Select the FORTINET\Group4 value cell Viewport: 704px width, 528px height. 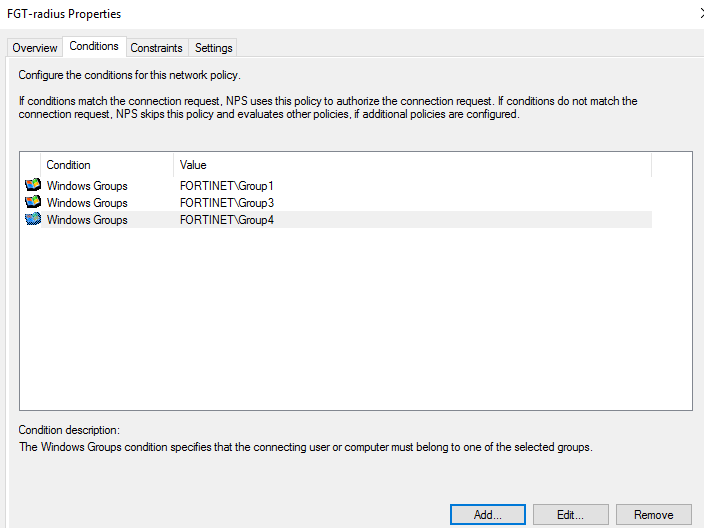pos(226,220)
